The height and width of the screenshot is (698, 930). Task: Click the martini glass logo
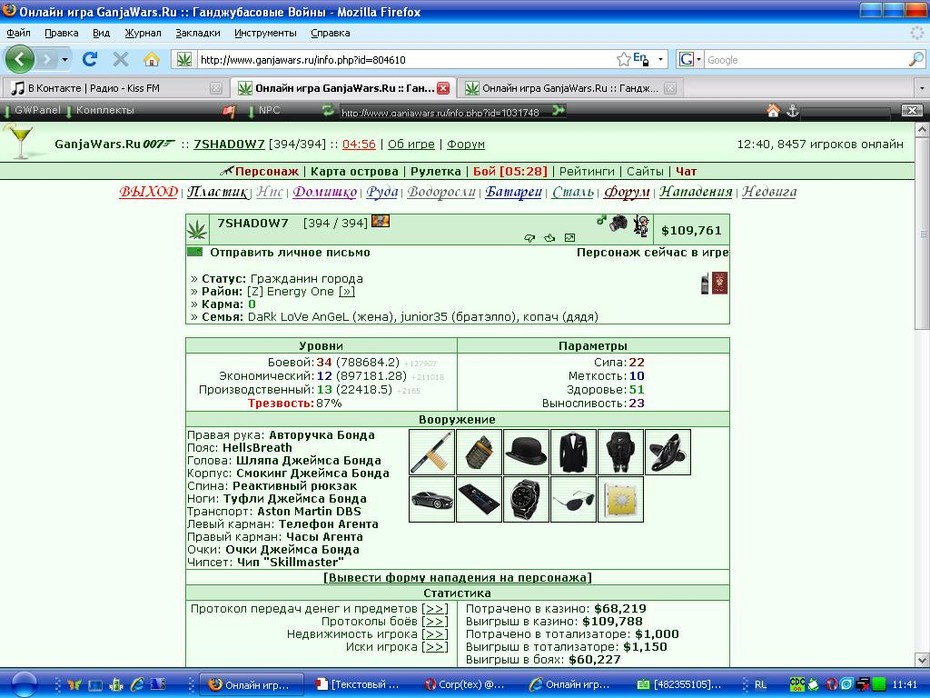coord(20,141)
